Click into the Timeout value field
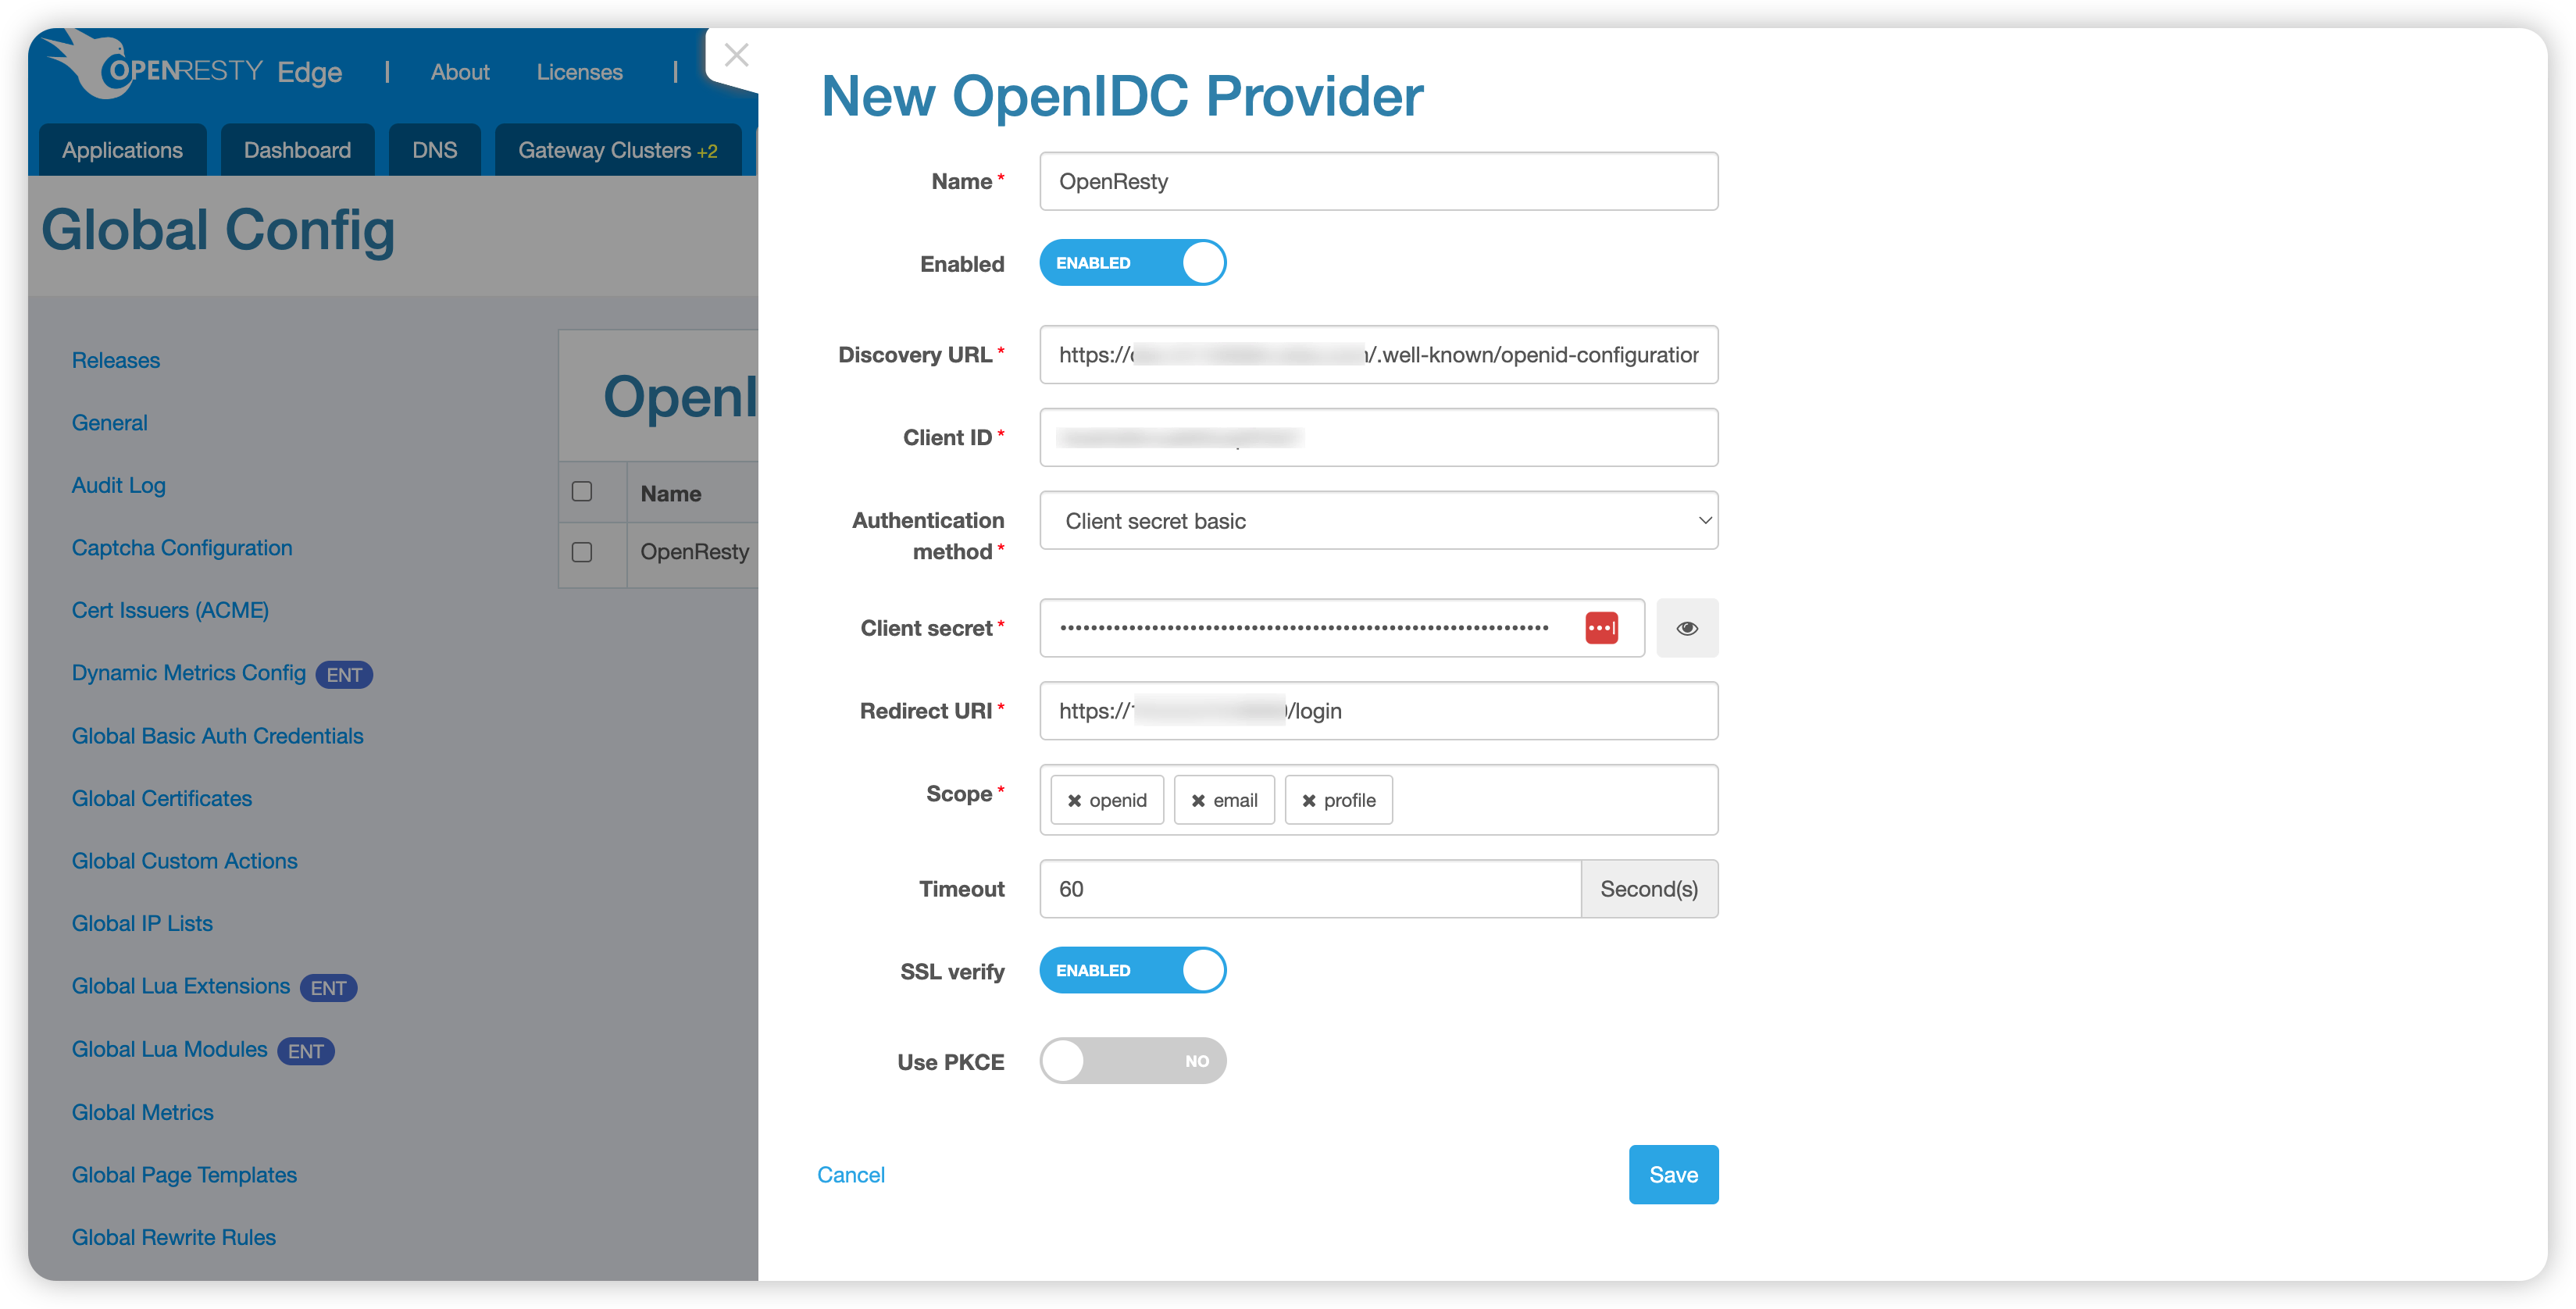 [x=1310, y=889]
